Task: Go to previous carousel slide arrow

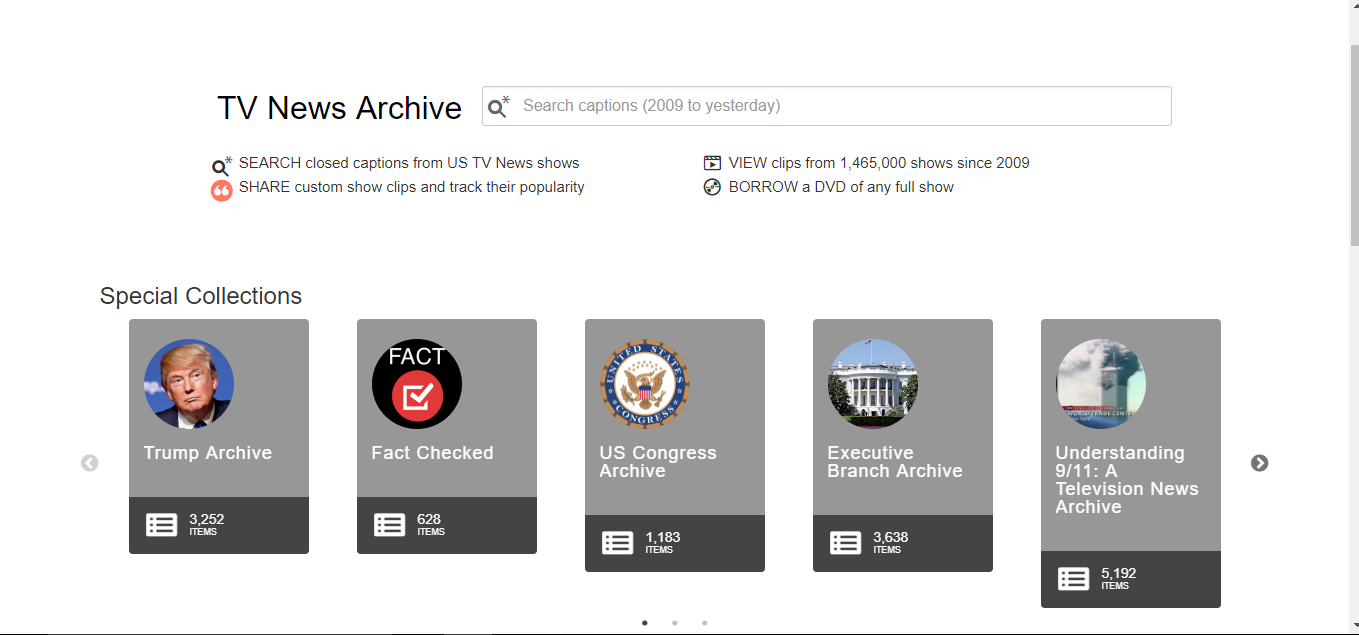Action: point(90,463)
